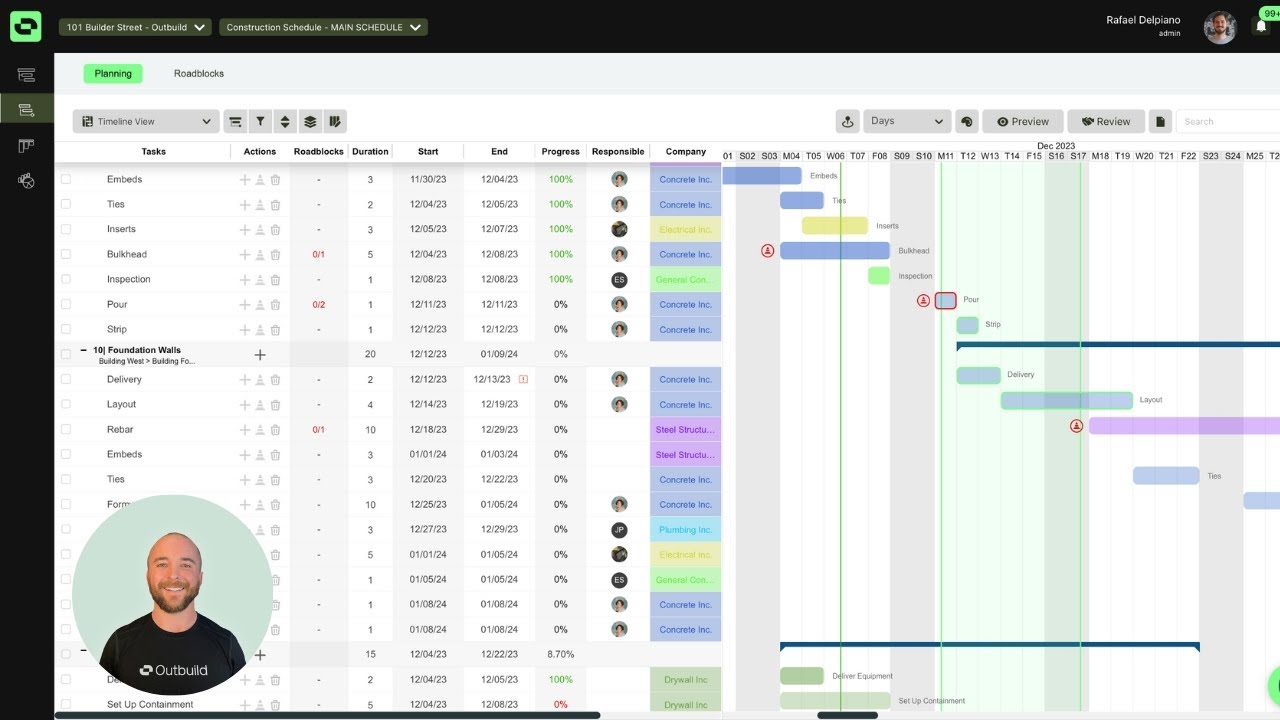Open the 0/1 roadblocks link for Bulkhead
Image resolution: width=1280 pixels, height=720 pixels.
tap(319, 255)
